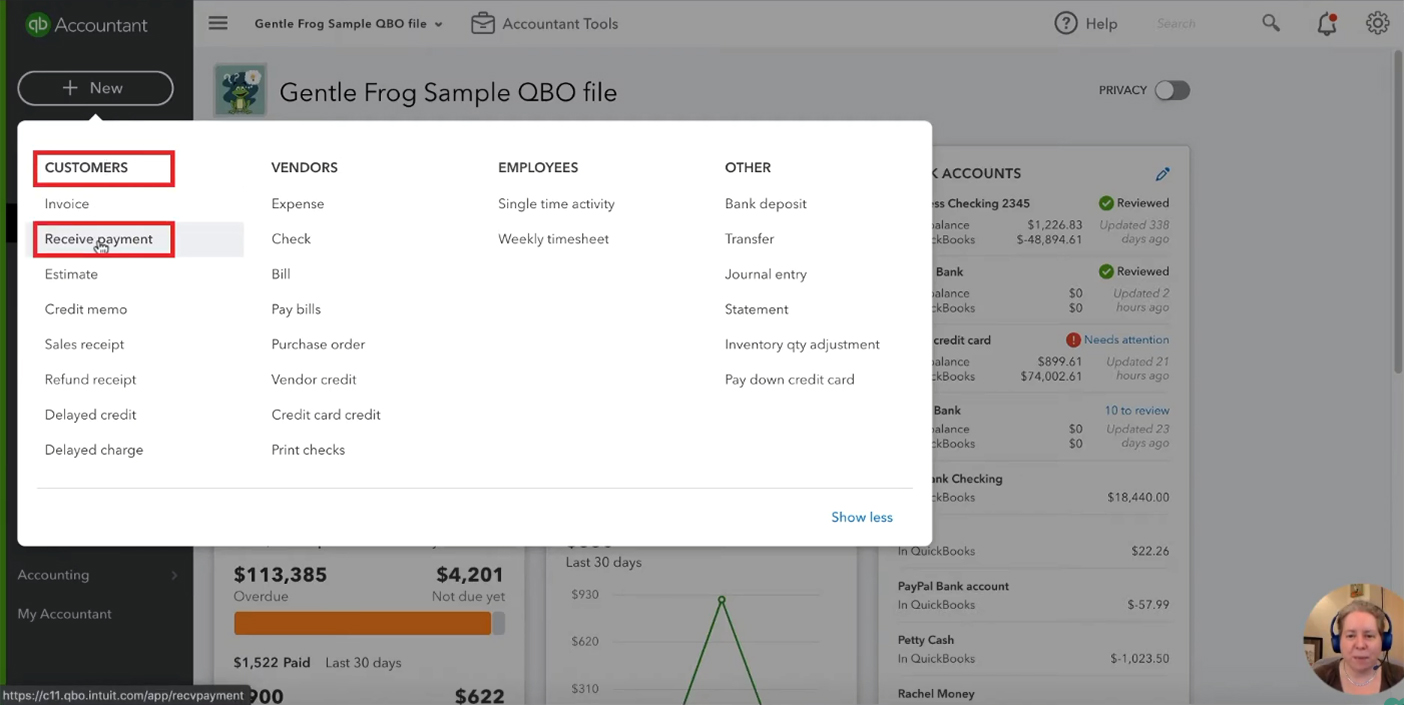Click the Help question mark icon
The width and height of the screenshot is (1404, 705).
point(1066,23)
